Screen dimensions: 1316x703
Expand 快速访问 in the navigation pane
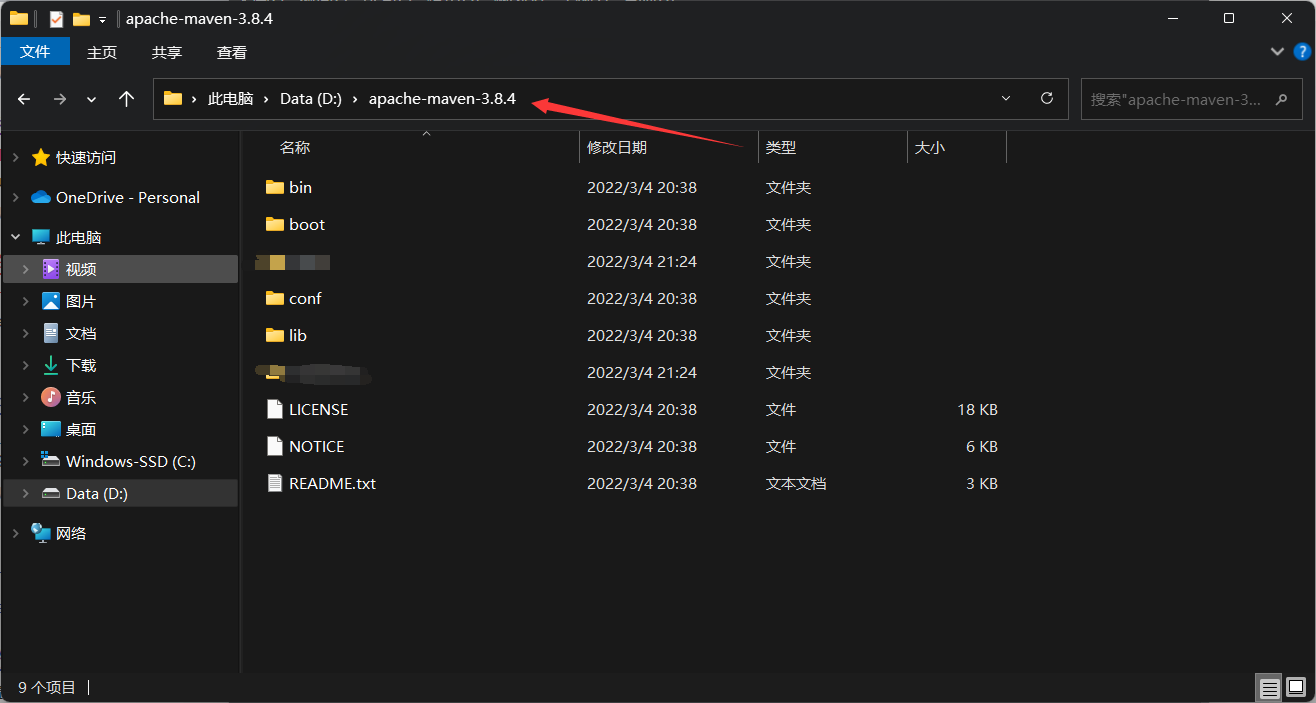(15, 158)
